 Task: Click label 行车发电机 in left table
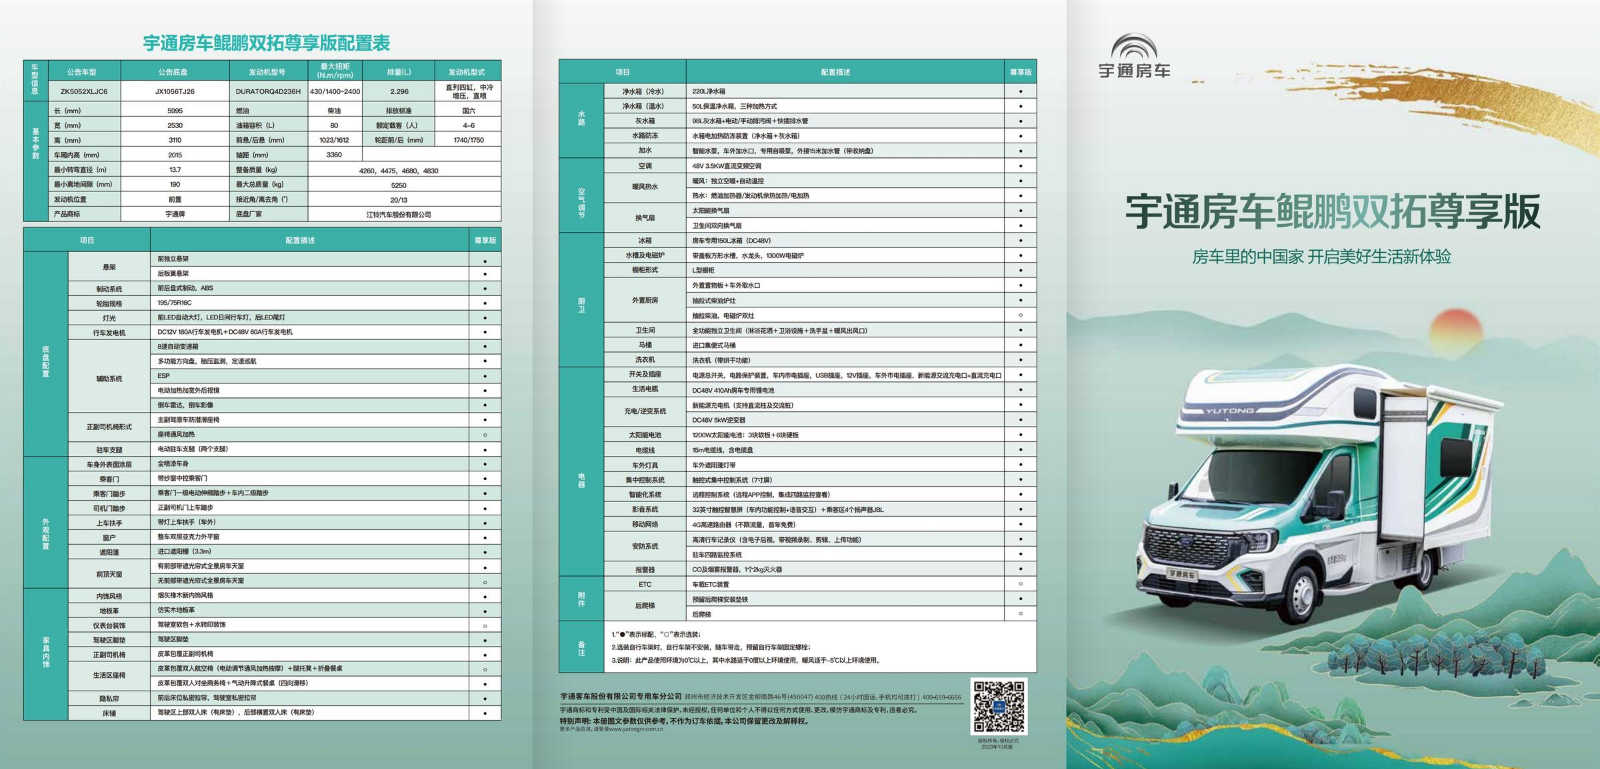(x=109, y=332)
